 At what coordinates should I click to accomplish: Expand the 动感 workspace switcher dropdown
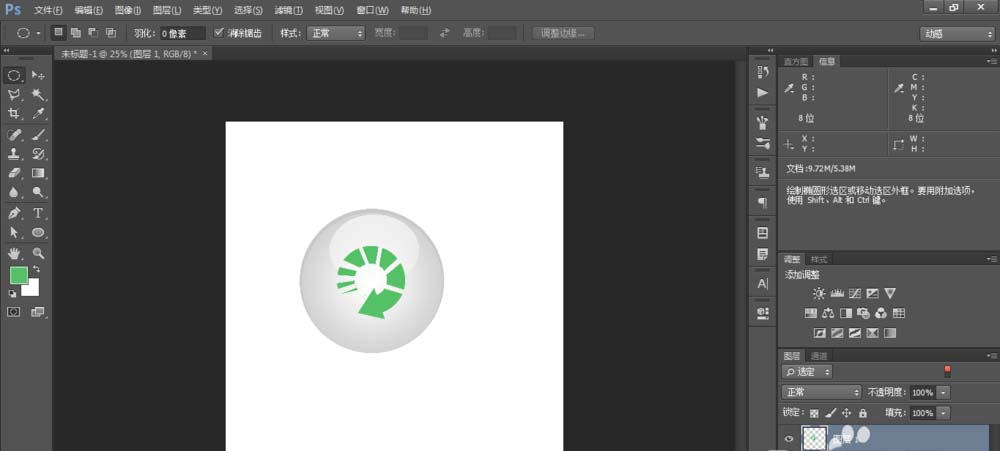956,33
